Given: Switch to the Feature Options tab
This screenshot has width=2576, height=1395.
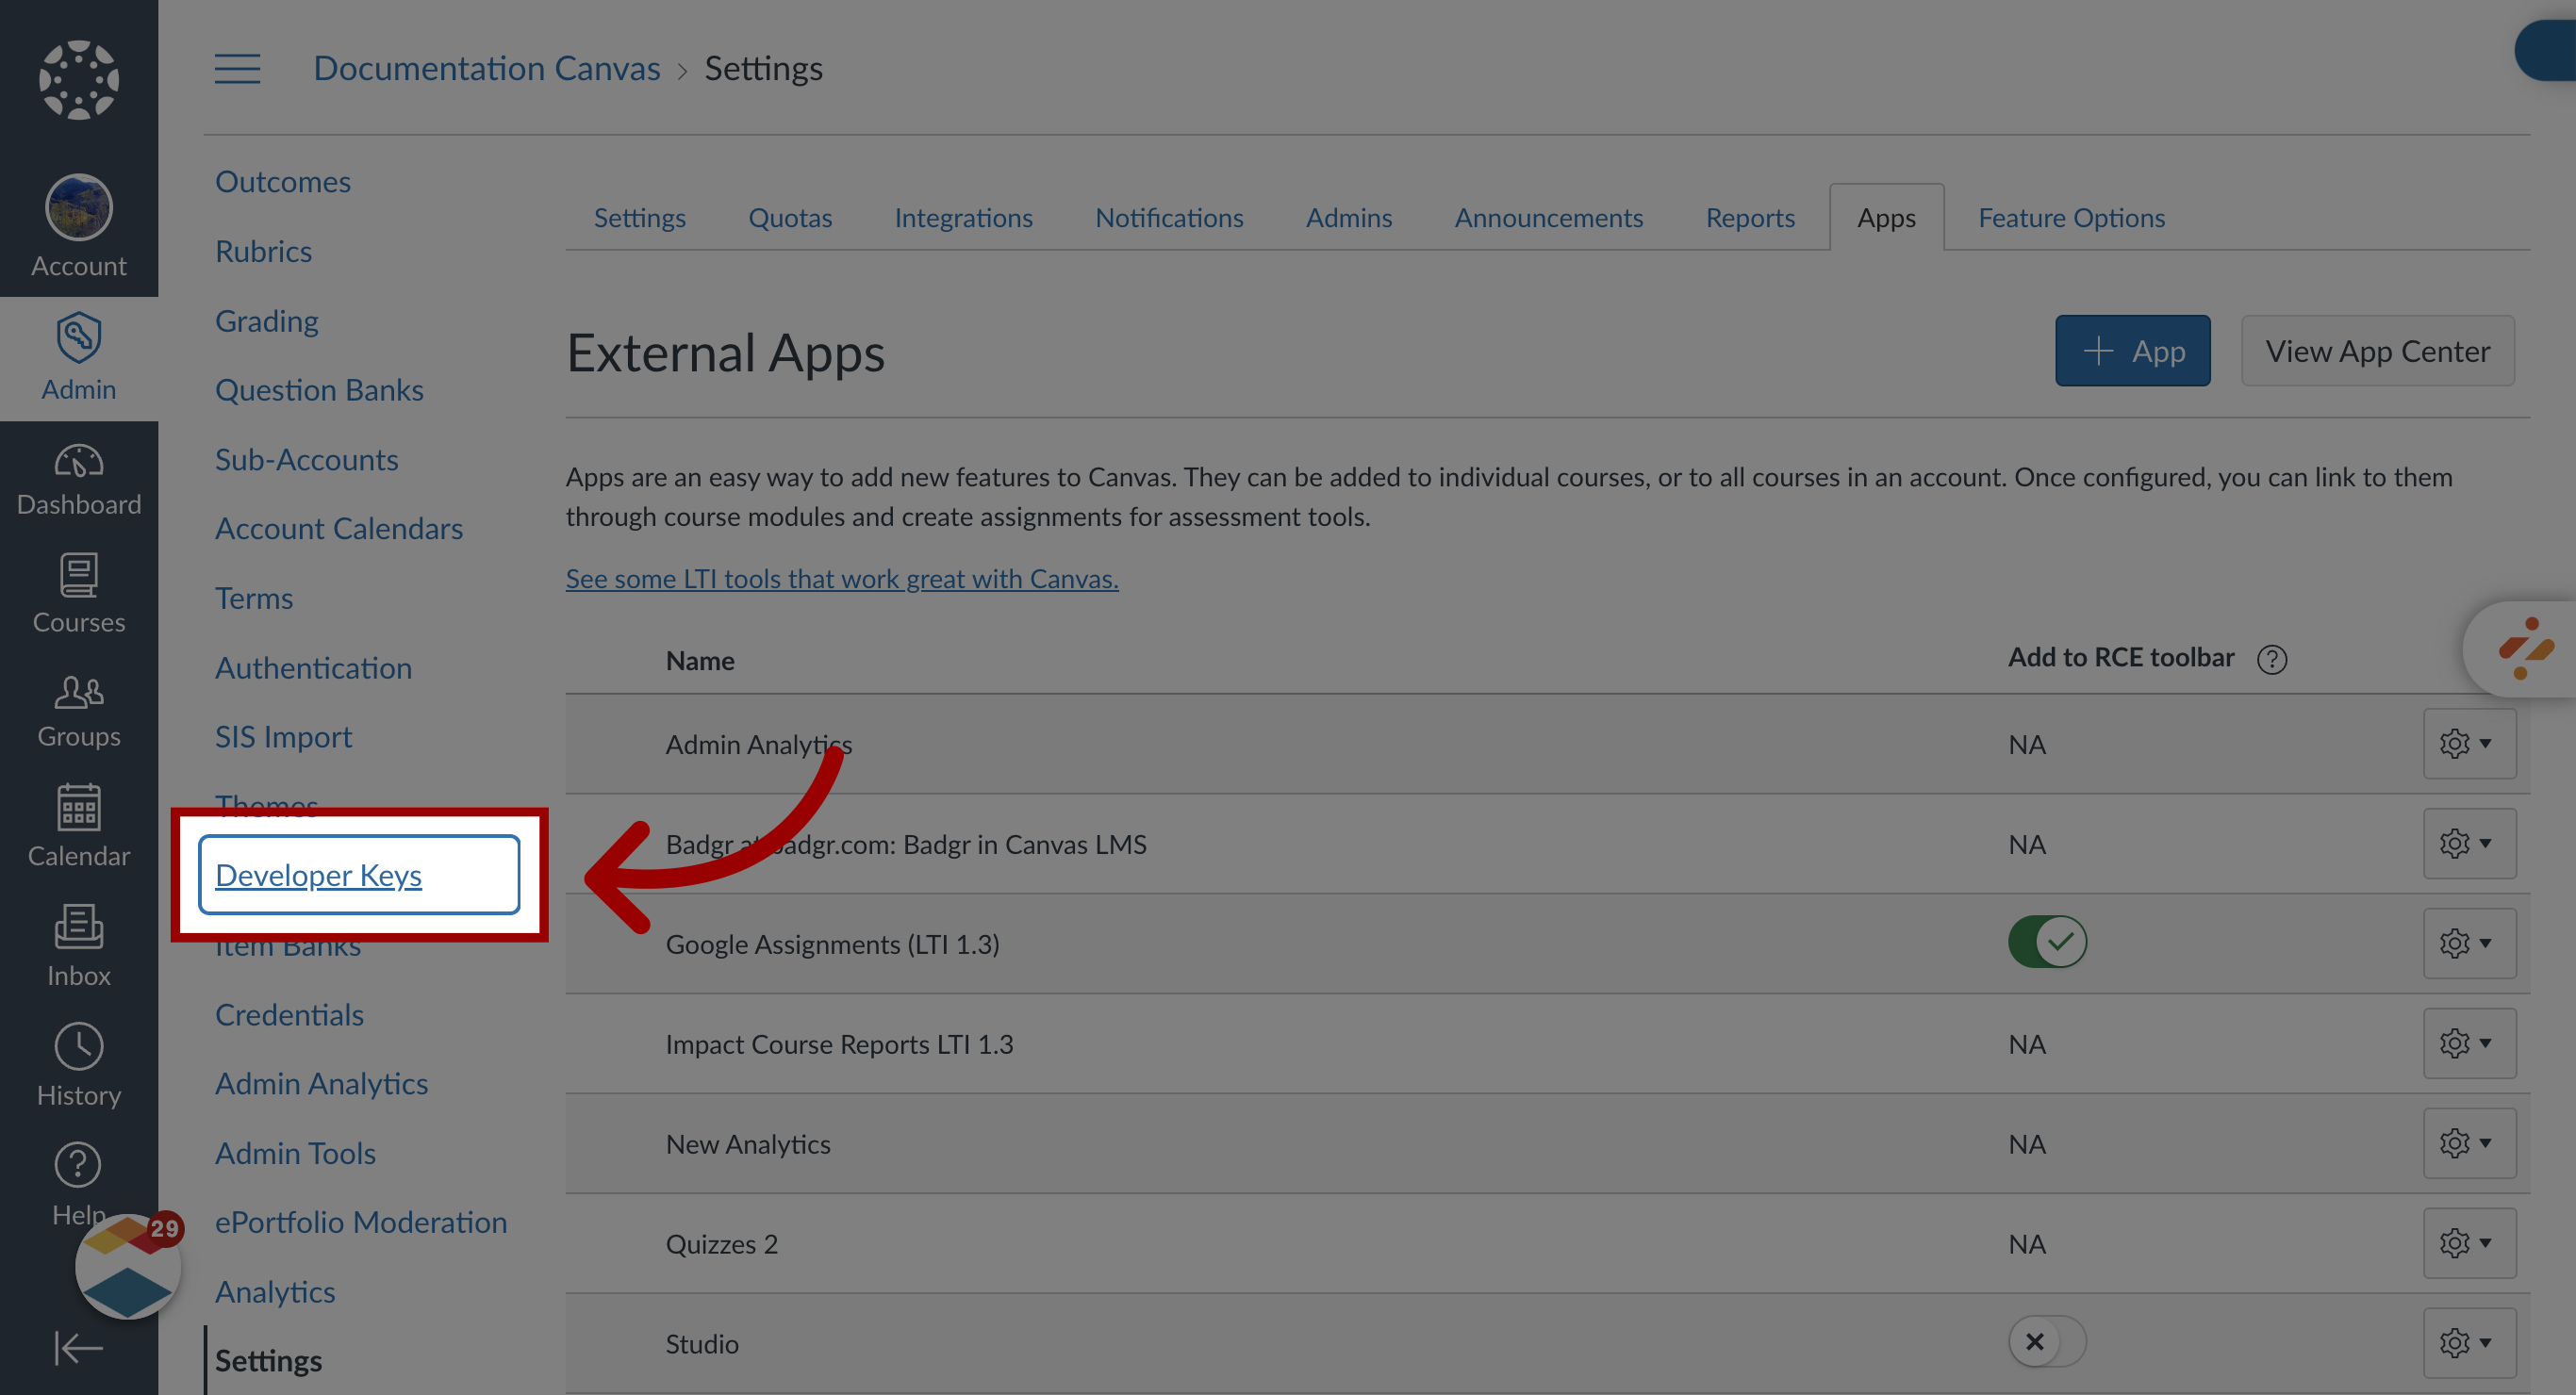Looking at the screenshot, I should click(2071, 217).
